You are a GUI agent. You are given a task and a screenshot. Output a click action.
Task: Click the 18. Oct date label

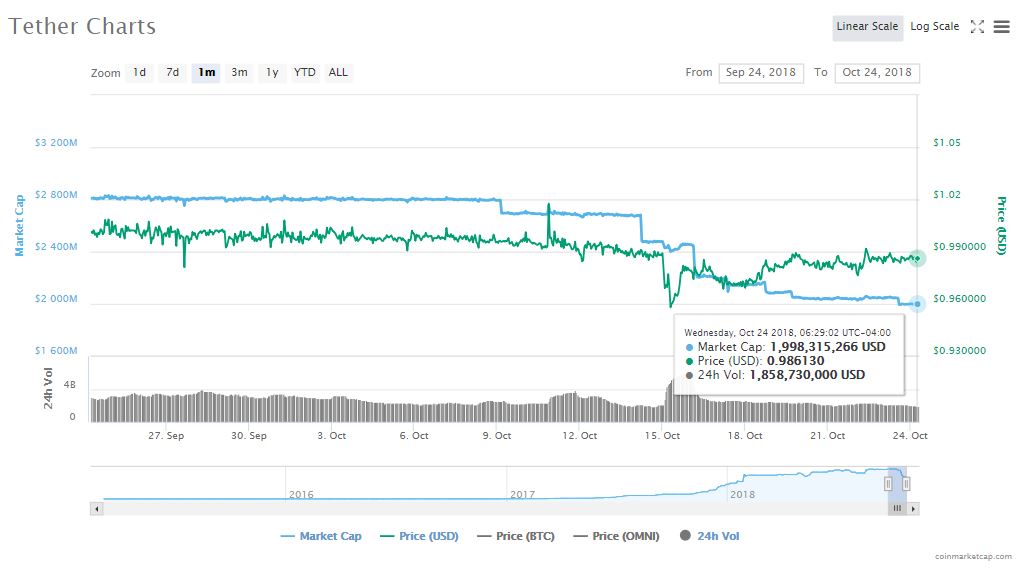pyautogui.click(x=745, y=436)
